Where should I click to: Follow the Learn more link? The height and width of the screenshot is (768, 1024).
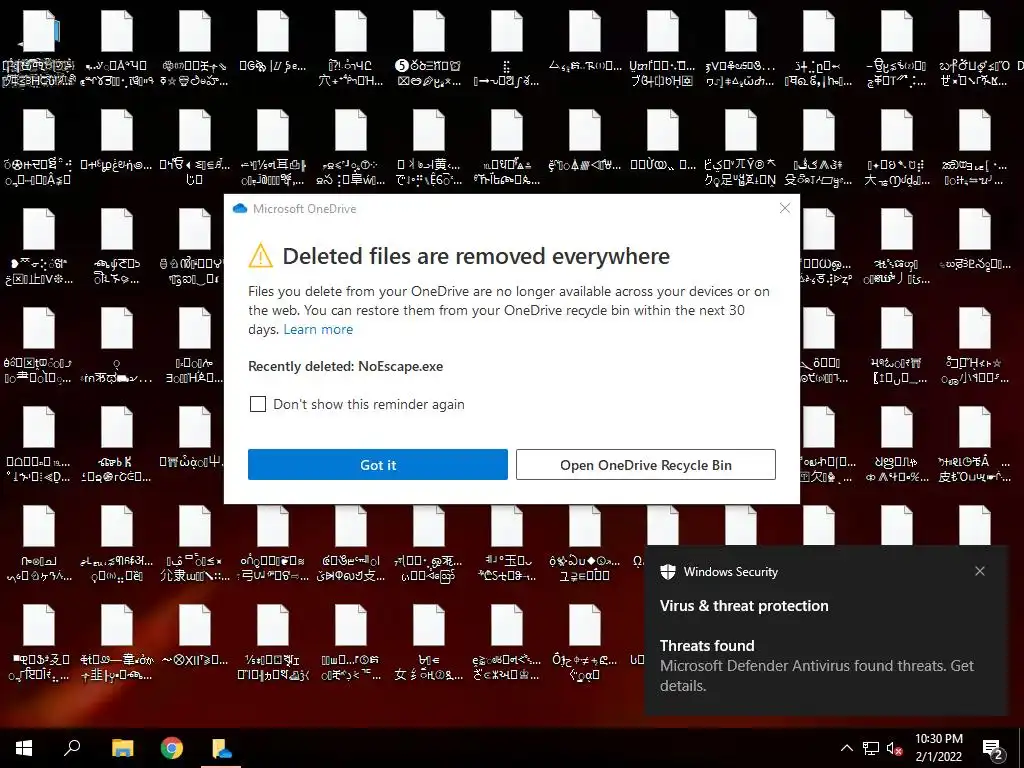318,329
